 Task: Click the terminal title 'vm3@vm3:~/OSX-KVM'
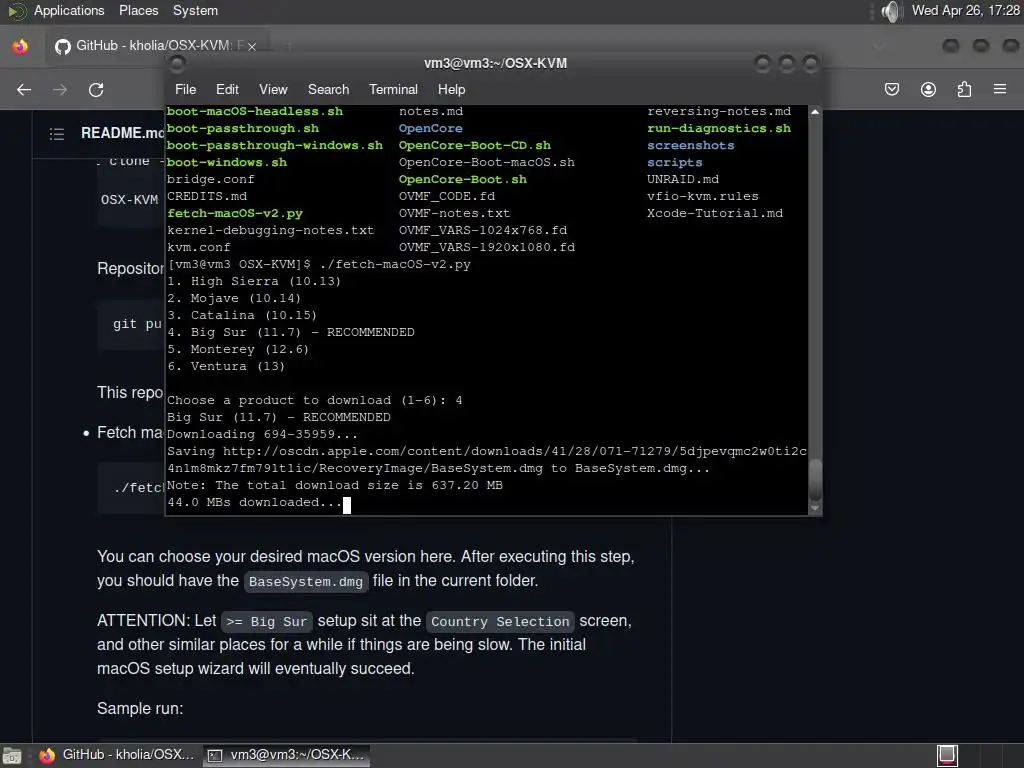pos(496,63)
